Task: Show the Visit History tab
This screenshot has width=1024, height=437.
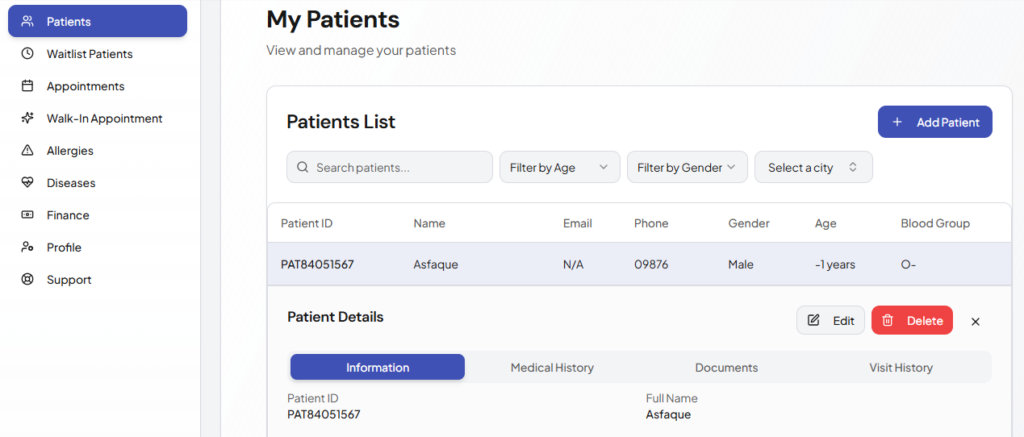Action: pyautogui.click(x=900, y=367)
